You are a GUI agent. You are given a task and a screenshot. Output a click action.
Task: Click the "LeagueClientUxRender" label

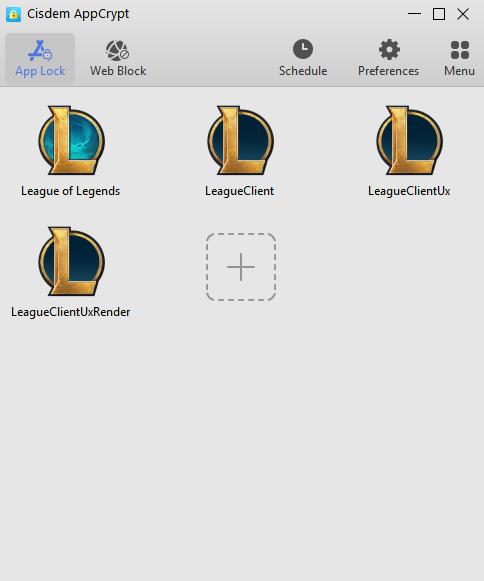[70, 312]
